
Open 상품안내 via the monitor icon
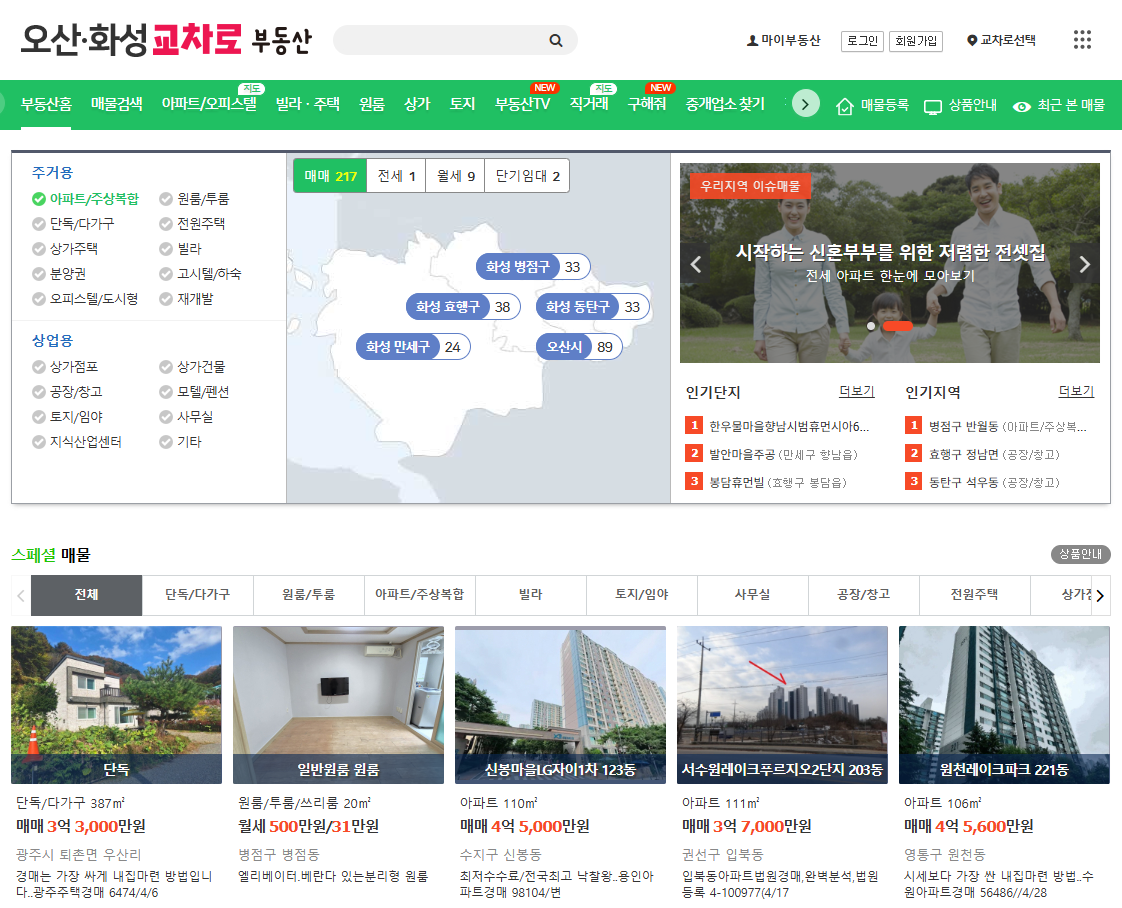pos(934,104)
